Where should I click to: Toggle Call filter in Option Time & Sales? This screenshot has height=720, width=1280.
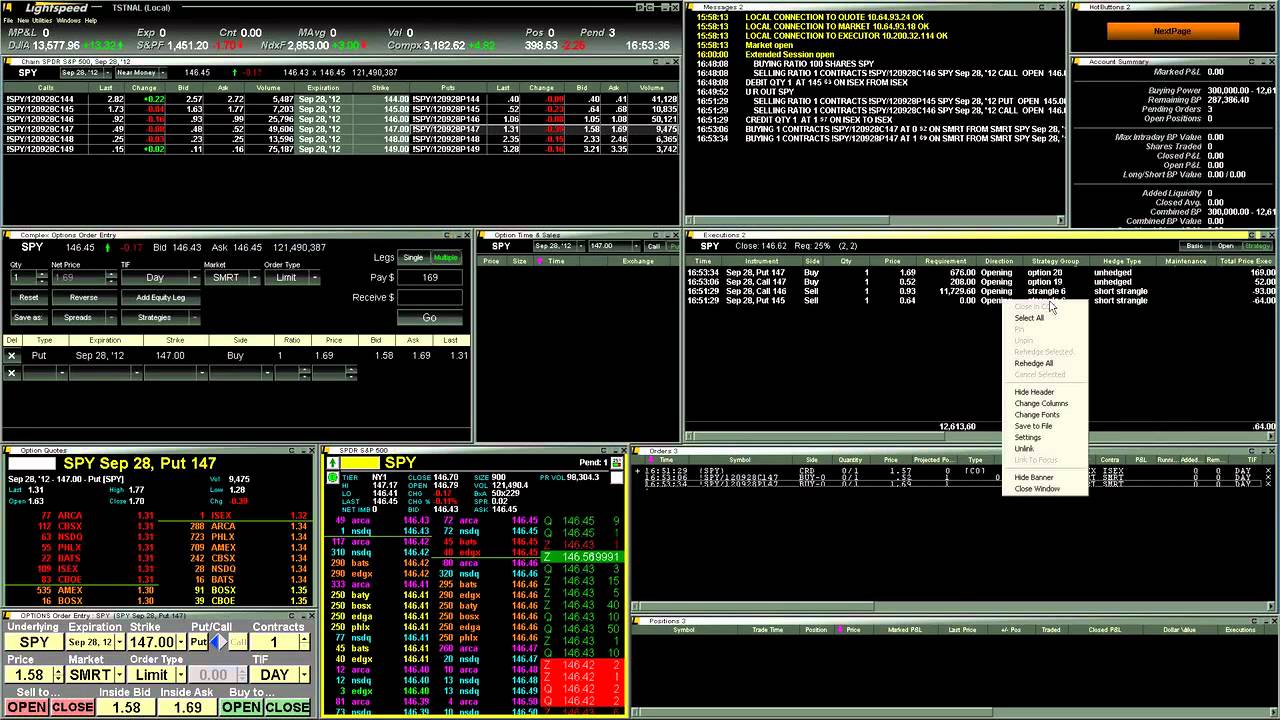[x=655, y=246]
